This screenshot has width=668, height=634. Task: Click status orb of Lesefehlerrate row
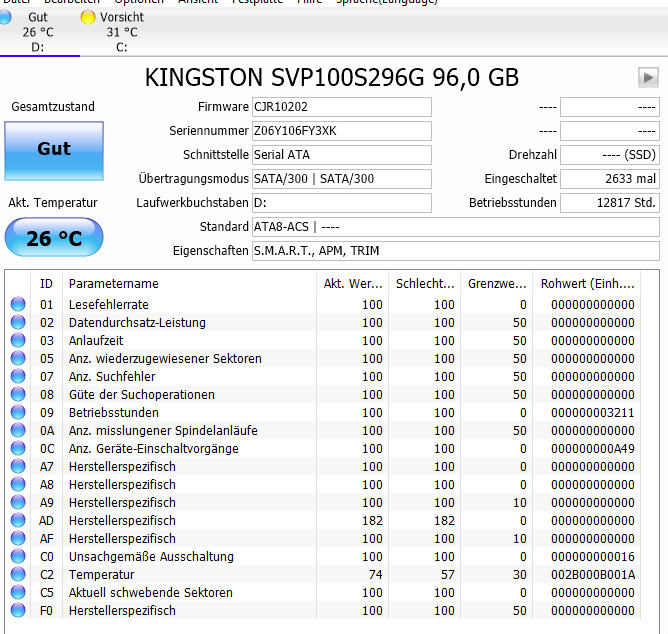tap(18, 304)
